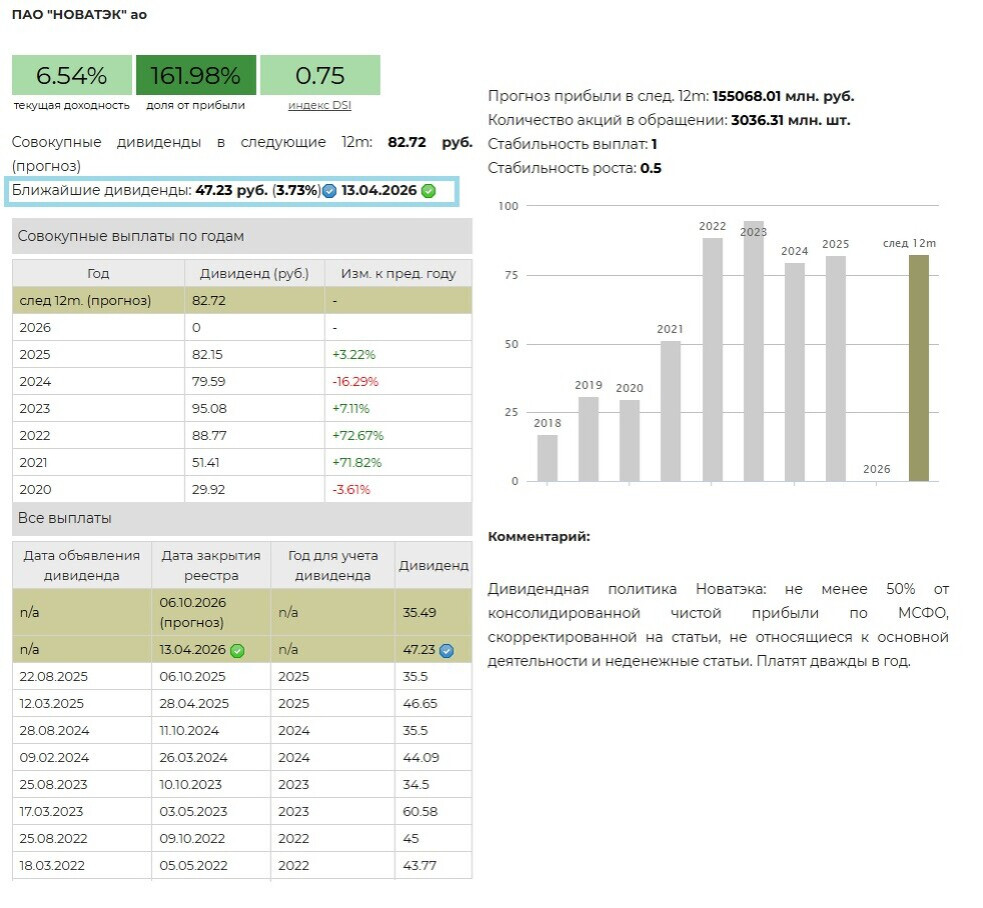Expand the Совокупные выплаты по годам section
Screen dimensions: 983x908
pos(241,236)
